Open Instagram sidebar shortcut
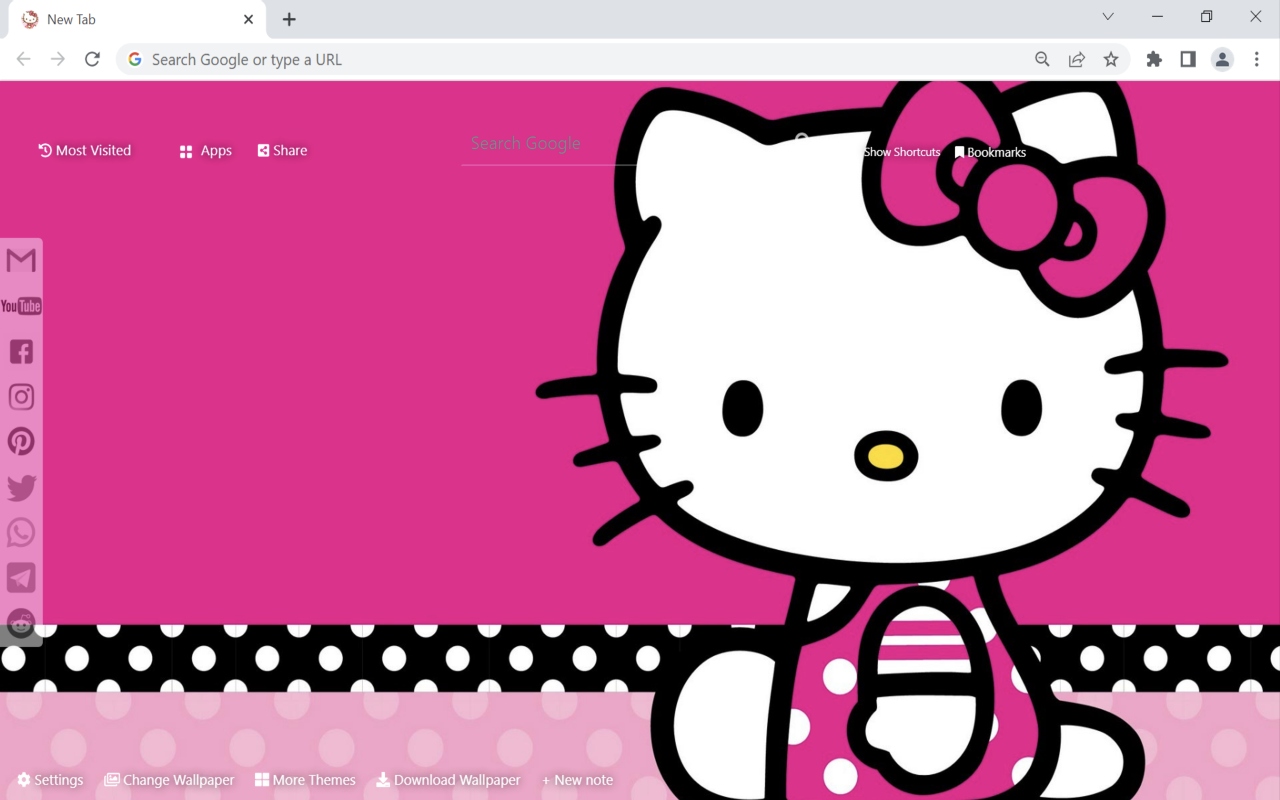 (21, 396)
